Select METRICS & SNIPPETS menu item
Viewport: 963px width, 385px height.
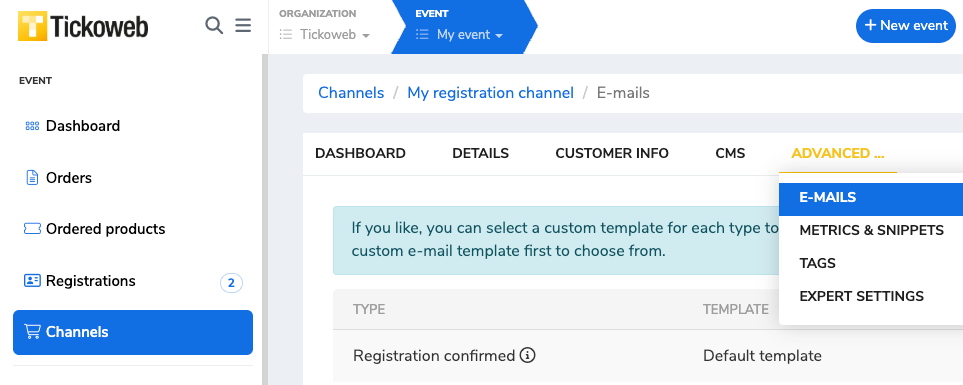pos(871,230)
